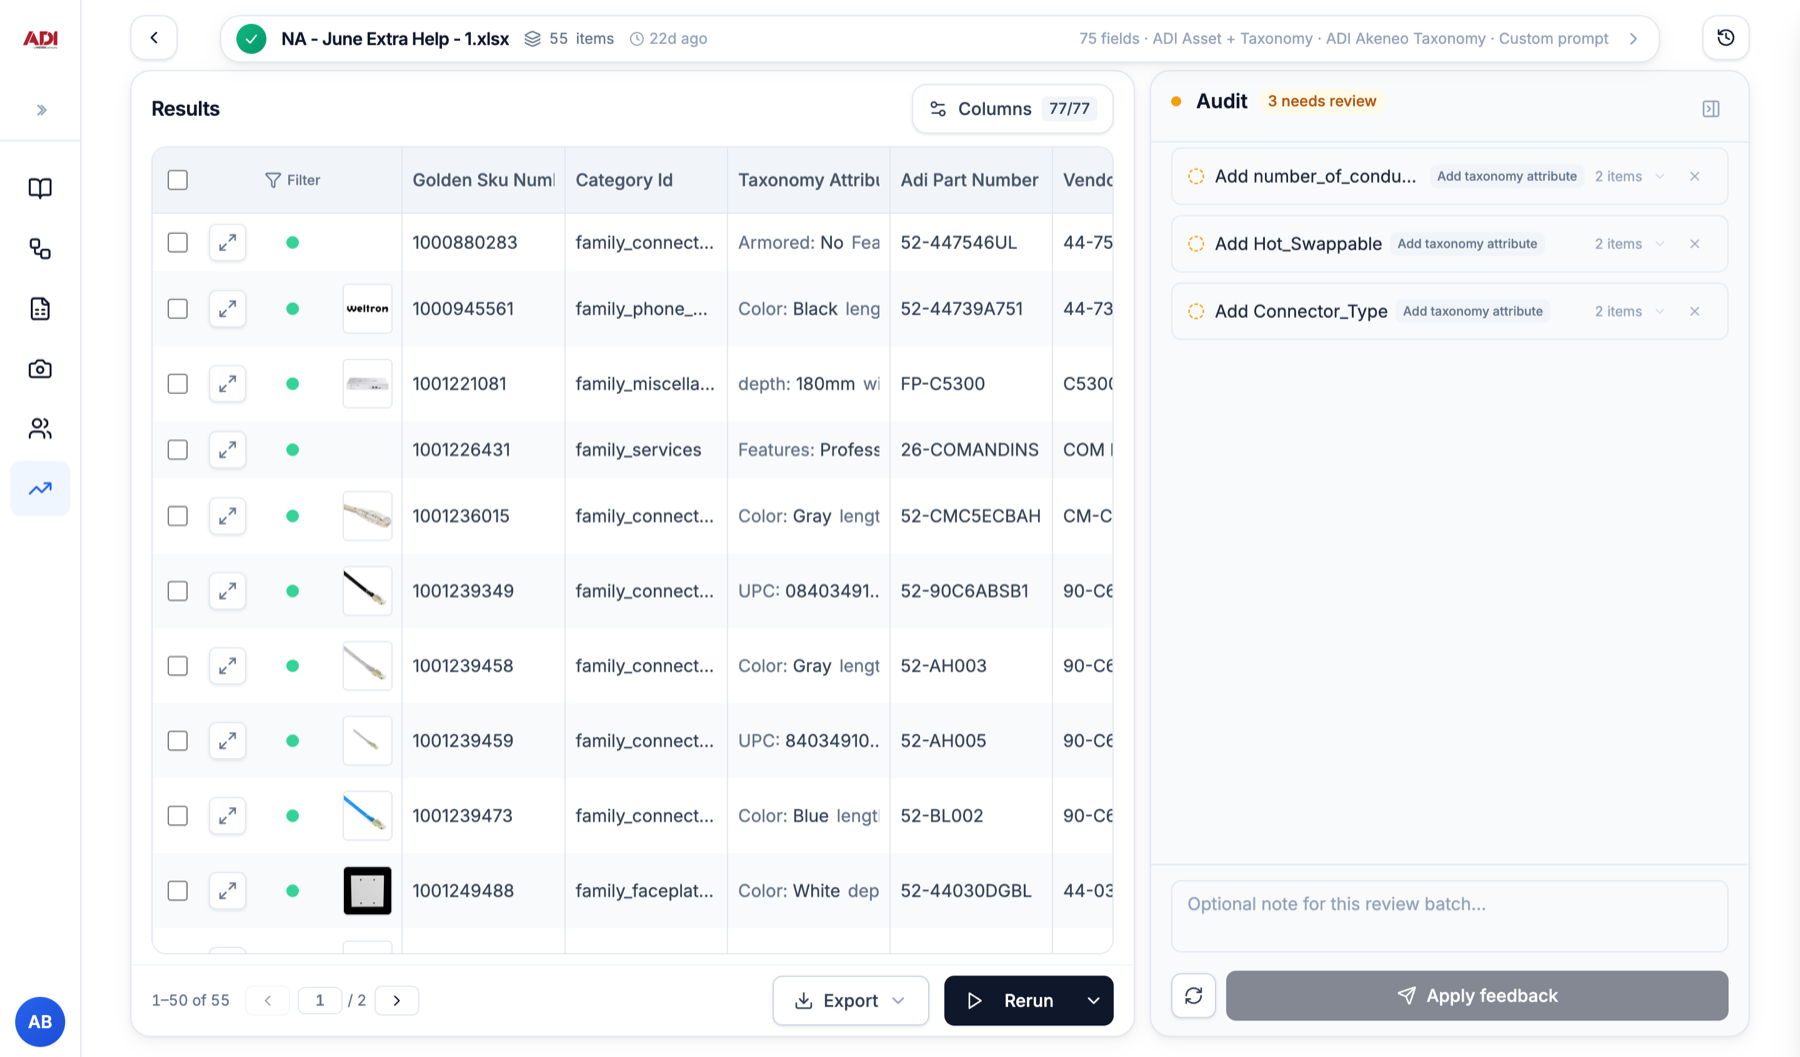The image size is (1800, 1057).
Task: Expand row 1001239349 details
Action: pos(228,591)
